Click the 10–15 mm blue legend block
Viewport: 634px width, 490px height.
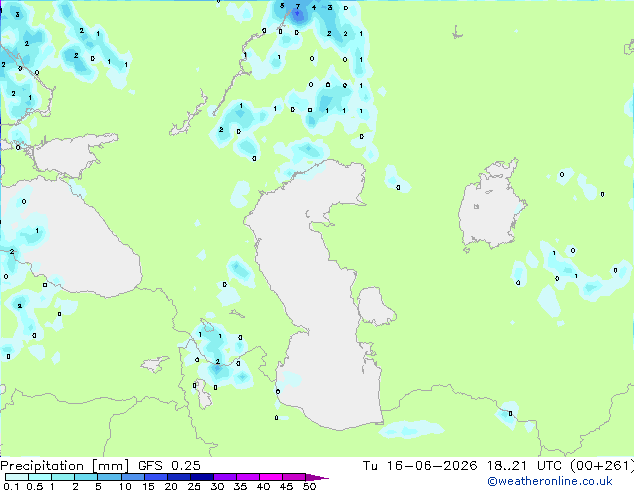point(133,477)
